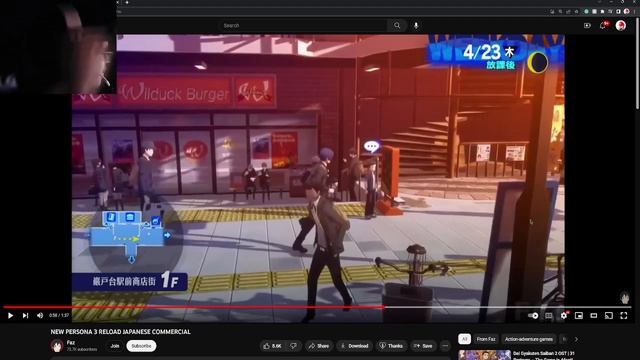The width and height of the screenshot is (640, 360).
Task: Switch to miniplayer mode
Action: (x=579, y=316)
